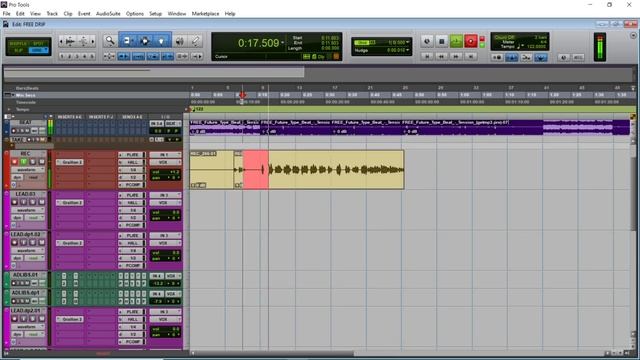Click the main counter time display
The height and width of the screenshot is (360, 640).
[x=258, y=43]
